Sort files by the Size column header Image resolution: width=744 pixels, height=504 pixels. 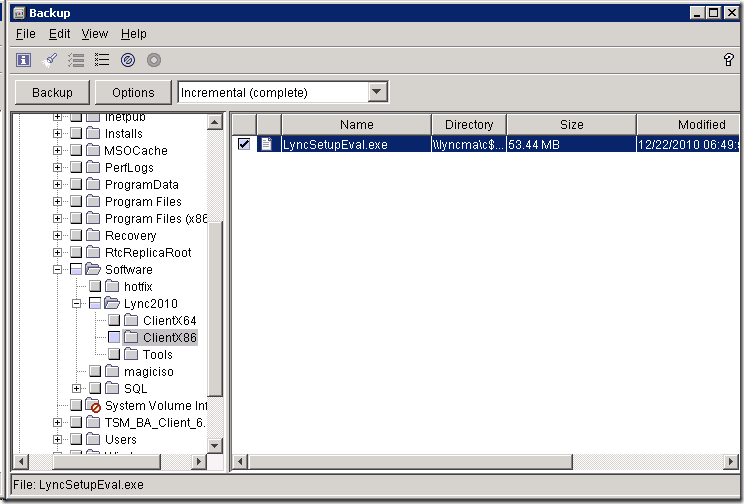click(571, 125)
